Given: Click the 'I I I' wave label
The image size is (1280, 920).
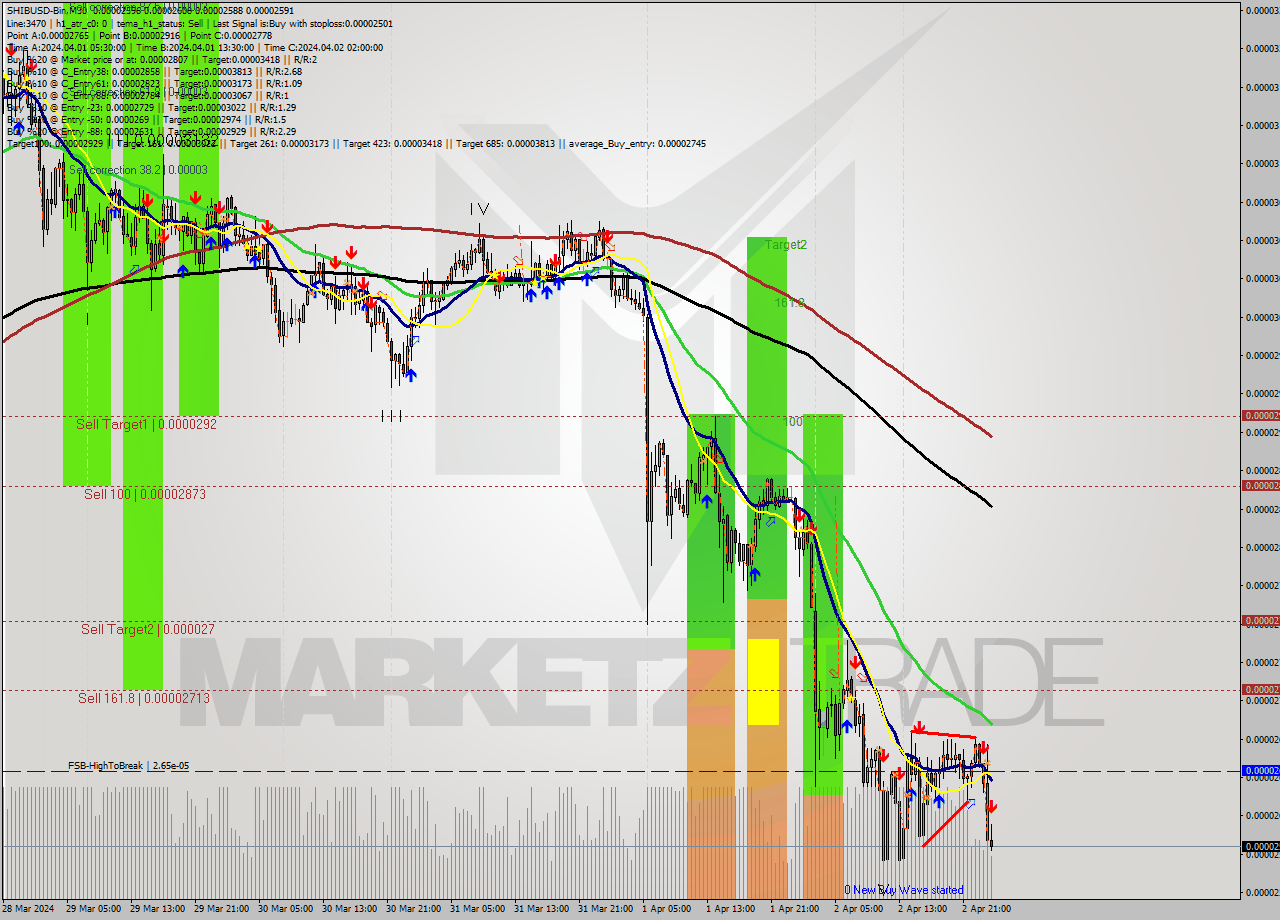Looking at the screenshot, I should [x=391, y=416].
